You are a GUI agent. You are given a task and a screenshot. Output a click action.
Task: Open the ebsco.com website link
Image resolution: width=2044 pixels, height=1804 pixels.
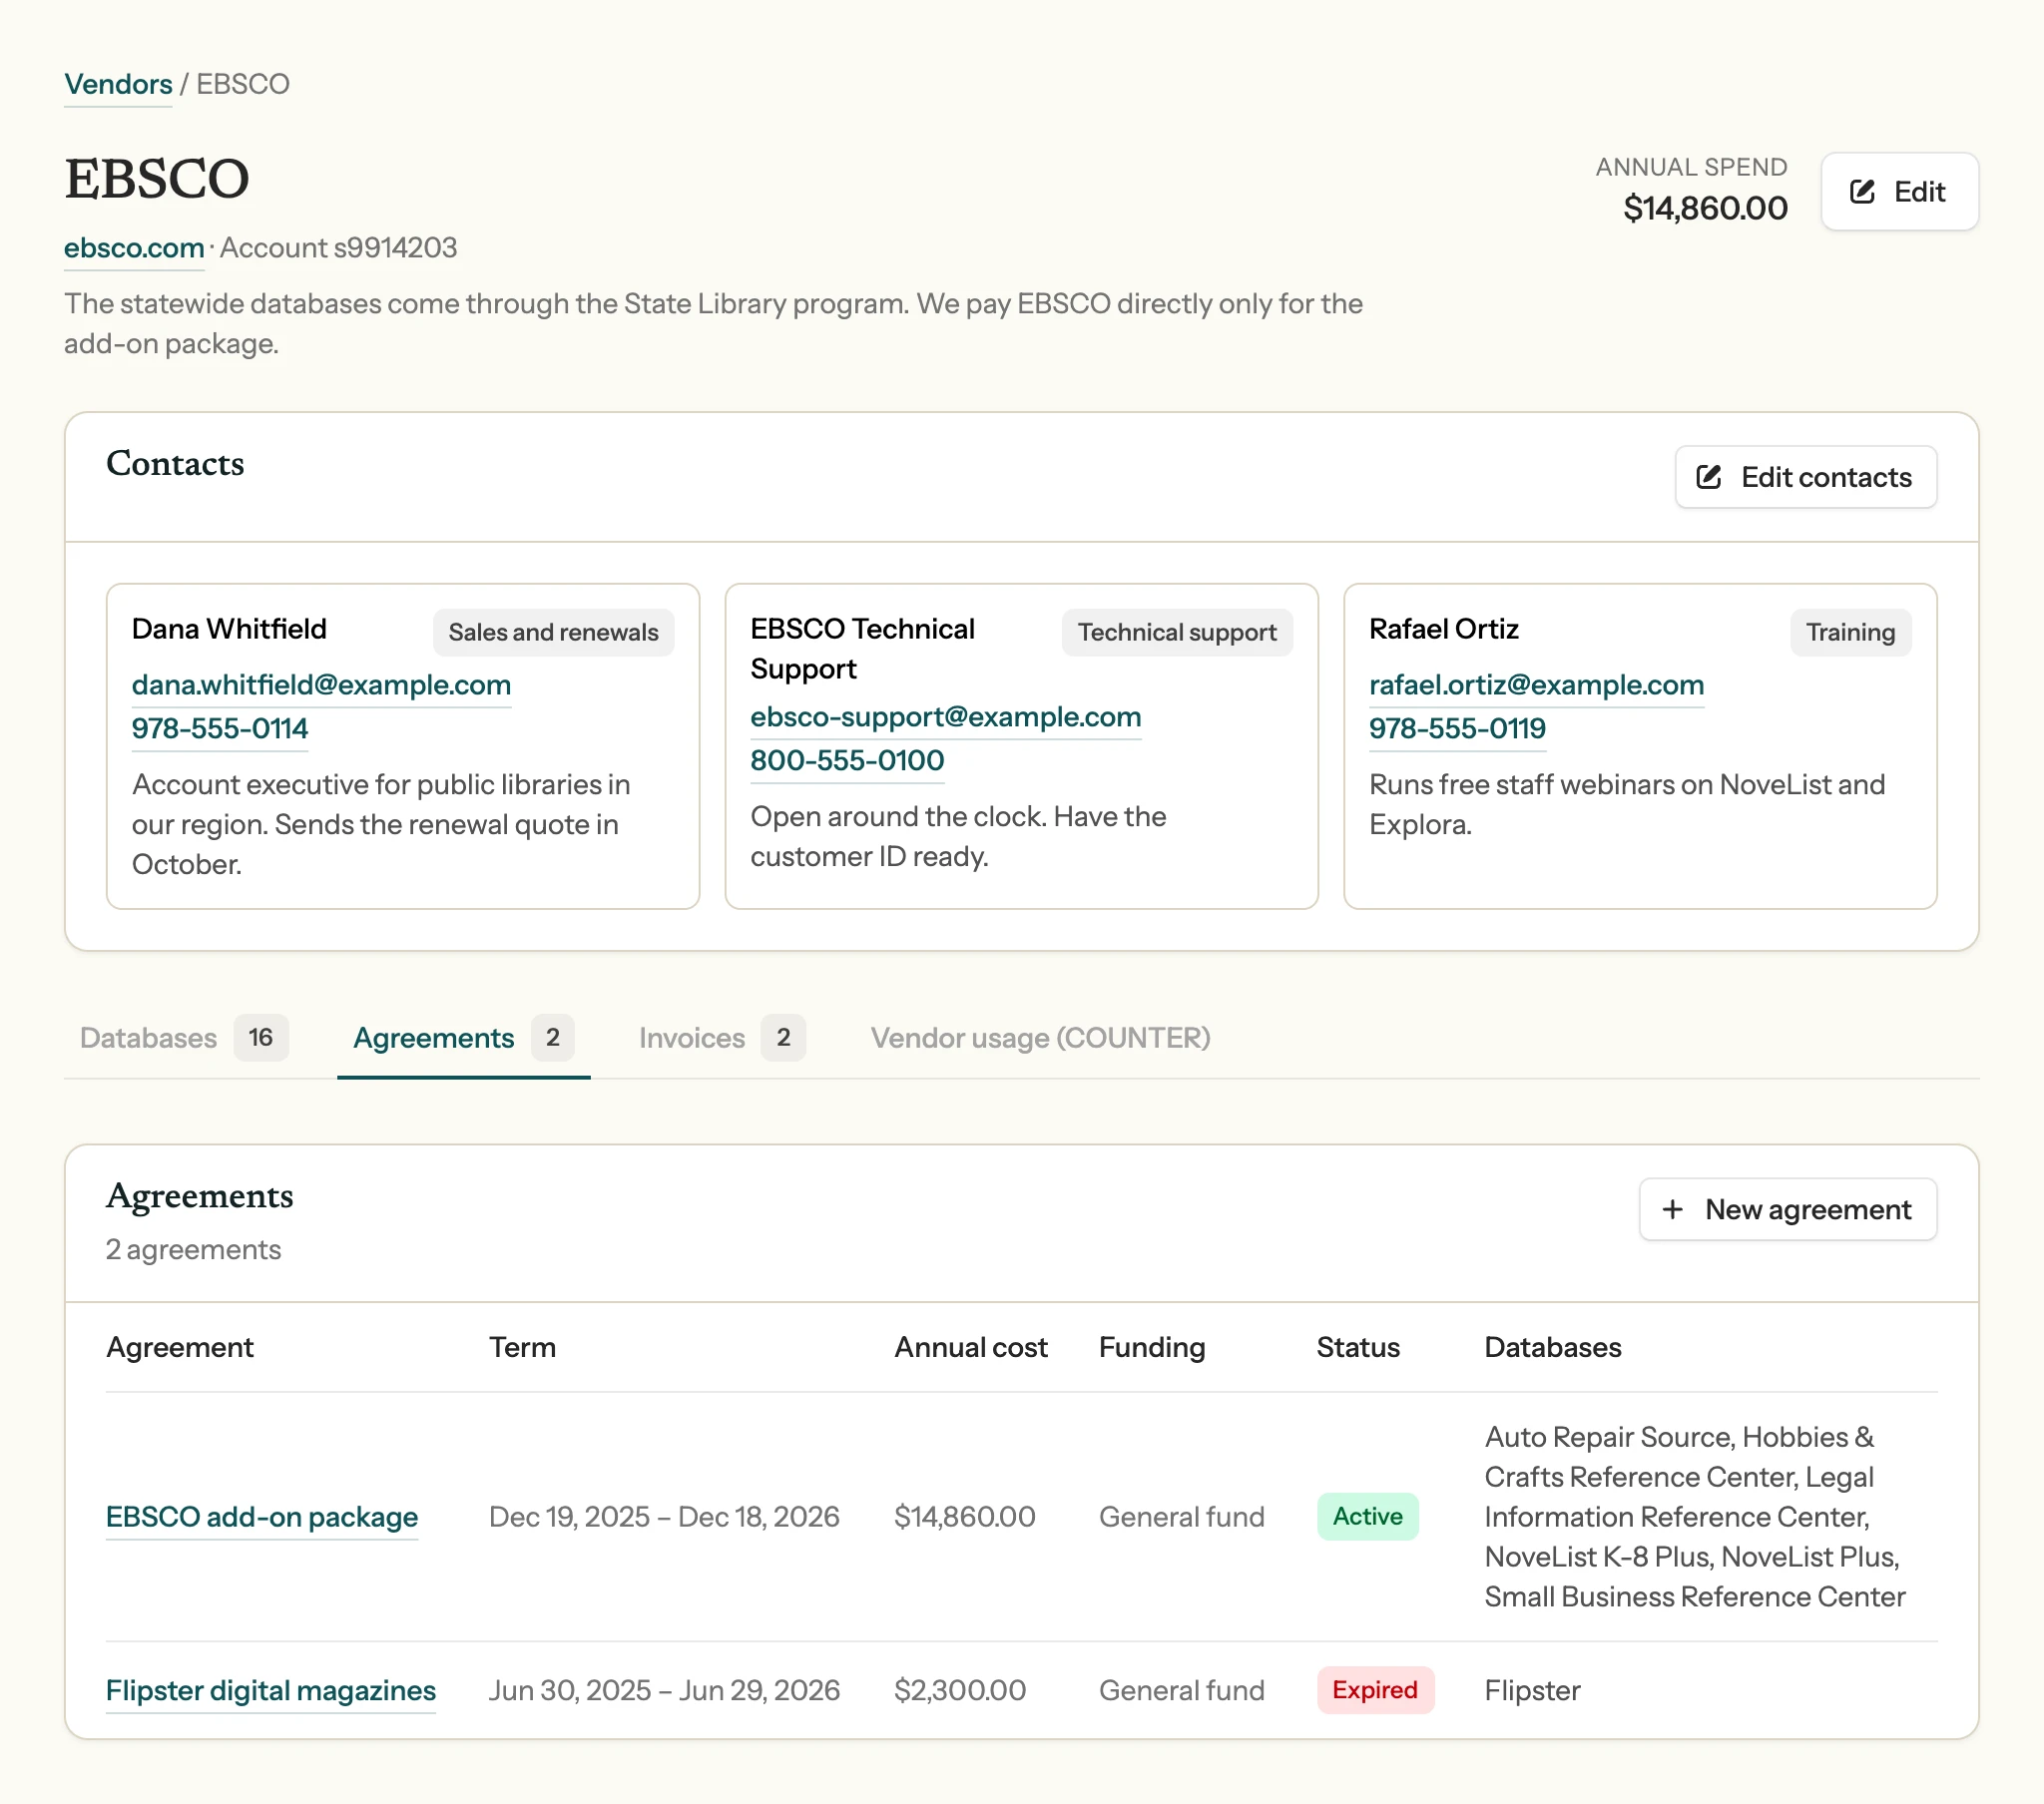click(x=134, y=248)
